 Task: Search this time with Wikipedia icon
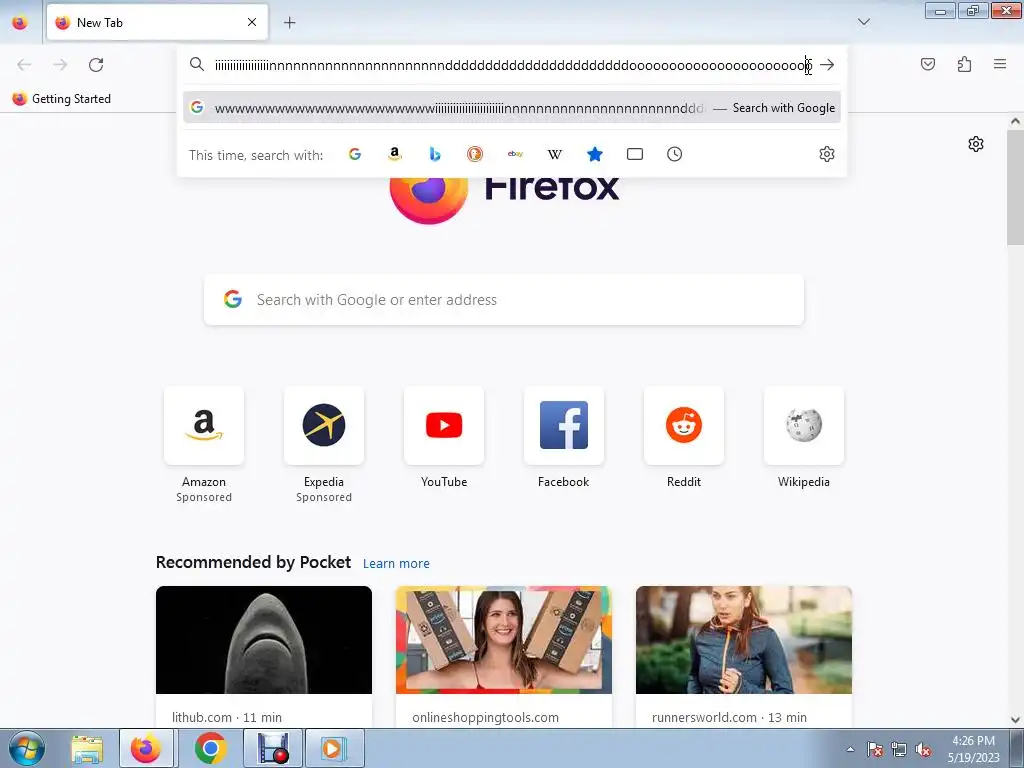554,154
